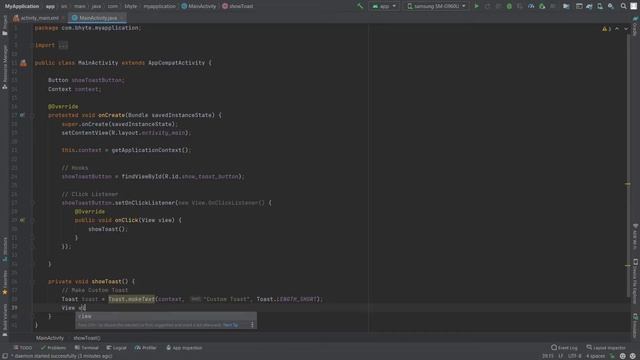Image resolution: width=640 pixels, height=360 pixels.
Task: Click the Profile app icon in toolbar
Action: tap(531, 6)
